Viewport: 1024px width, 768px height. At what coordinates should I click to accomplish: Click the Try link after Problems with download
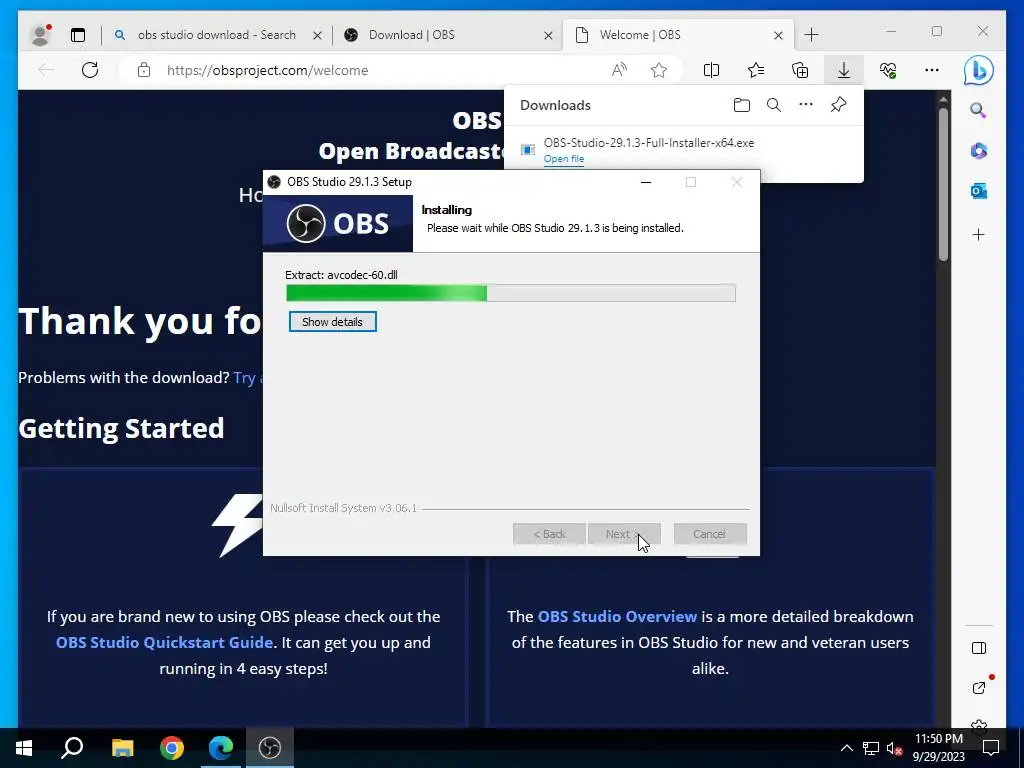tap(248, 377)
